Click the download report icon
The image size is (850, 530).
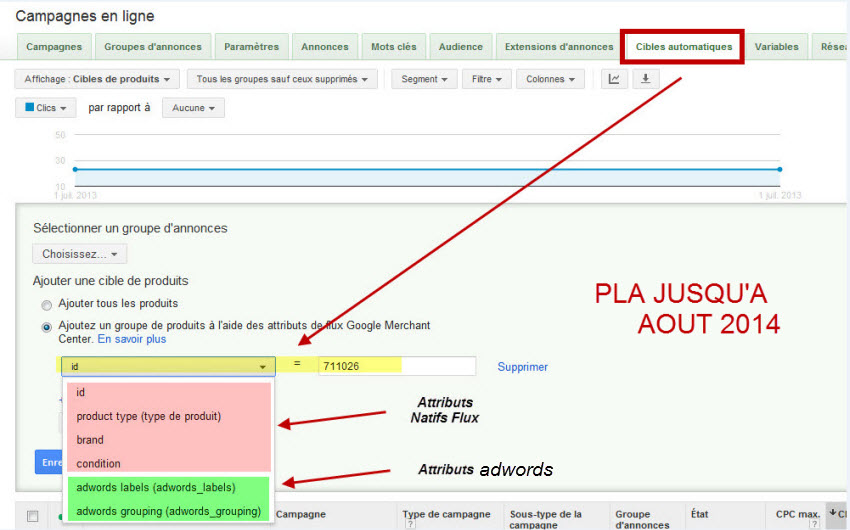click(646, 79)
